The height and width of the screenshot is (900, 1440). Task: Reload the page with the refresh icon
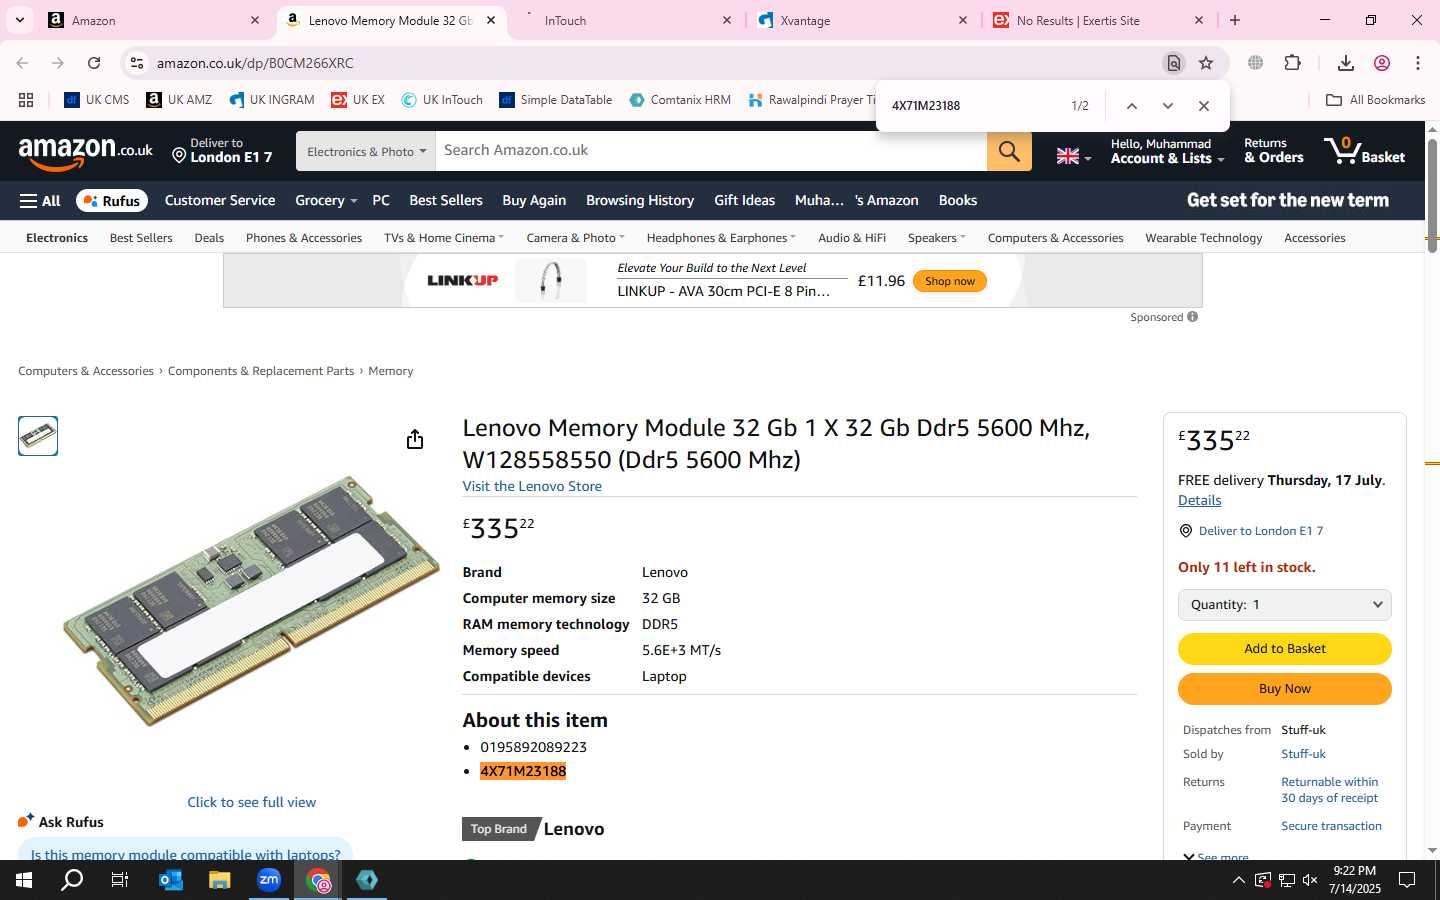coord(94,63)
